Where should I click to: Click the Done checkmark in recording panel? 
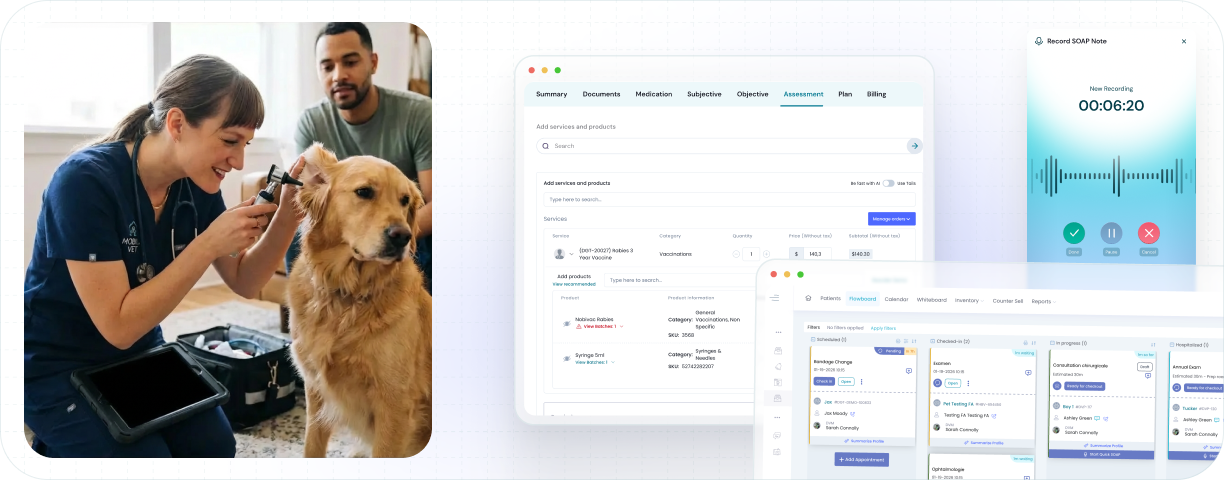coord(1073,233)
